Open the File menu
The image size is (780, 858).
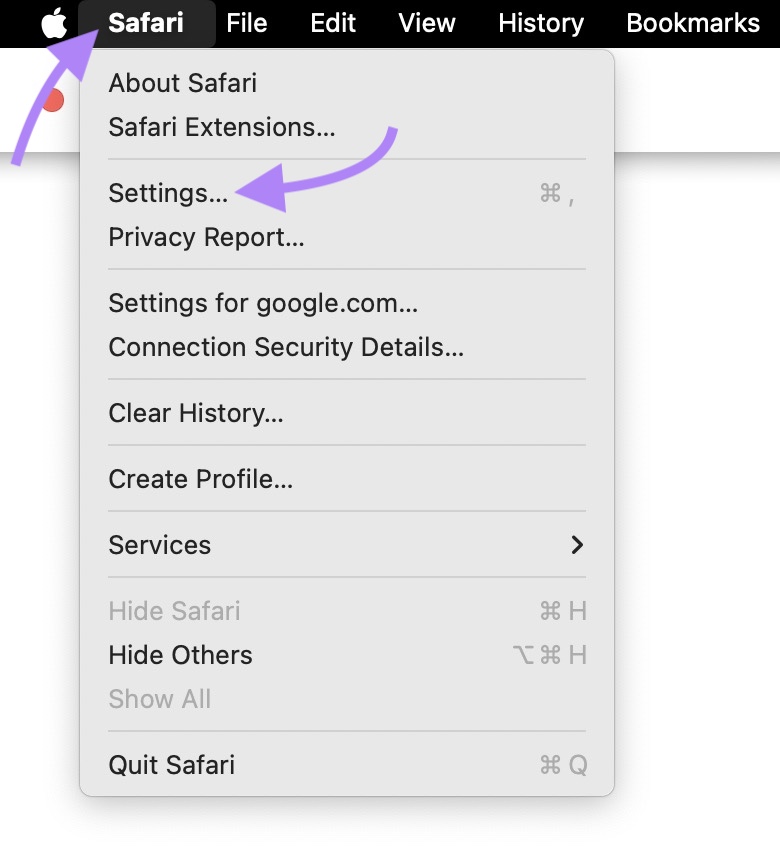(x=246, y=22)
